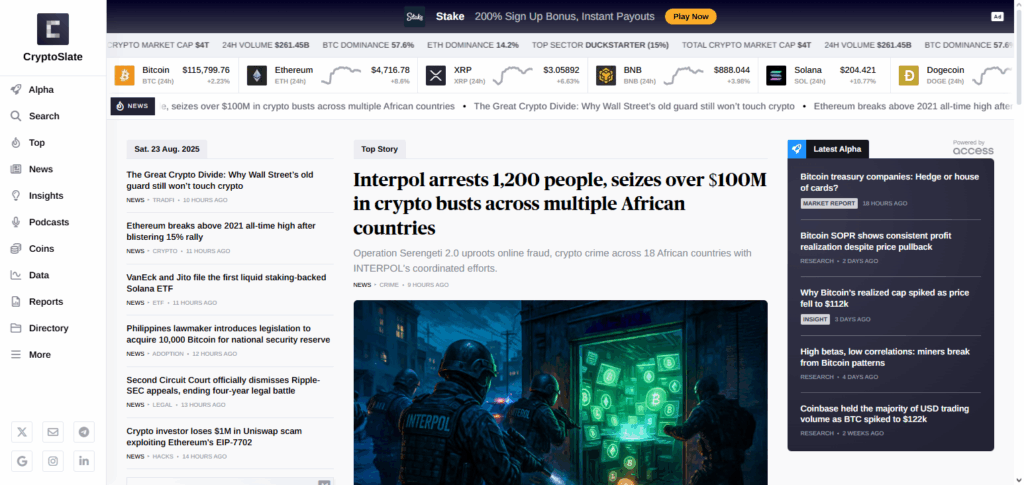The width and height of the screenshot is (1024, 485).
Task: Click the Search magnifier icon
Action: tap(16, 116)
